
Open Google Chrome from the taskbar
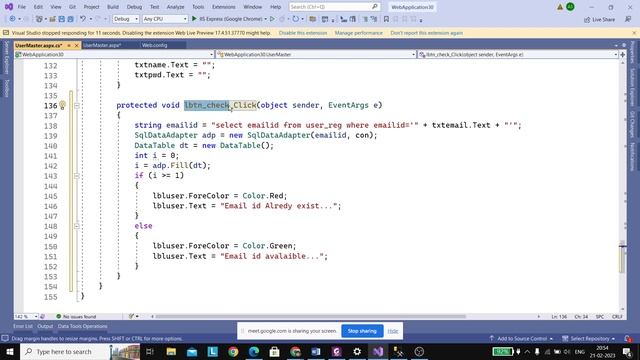tap(233, 351)
